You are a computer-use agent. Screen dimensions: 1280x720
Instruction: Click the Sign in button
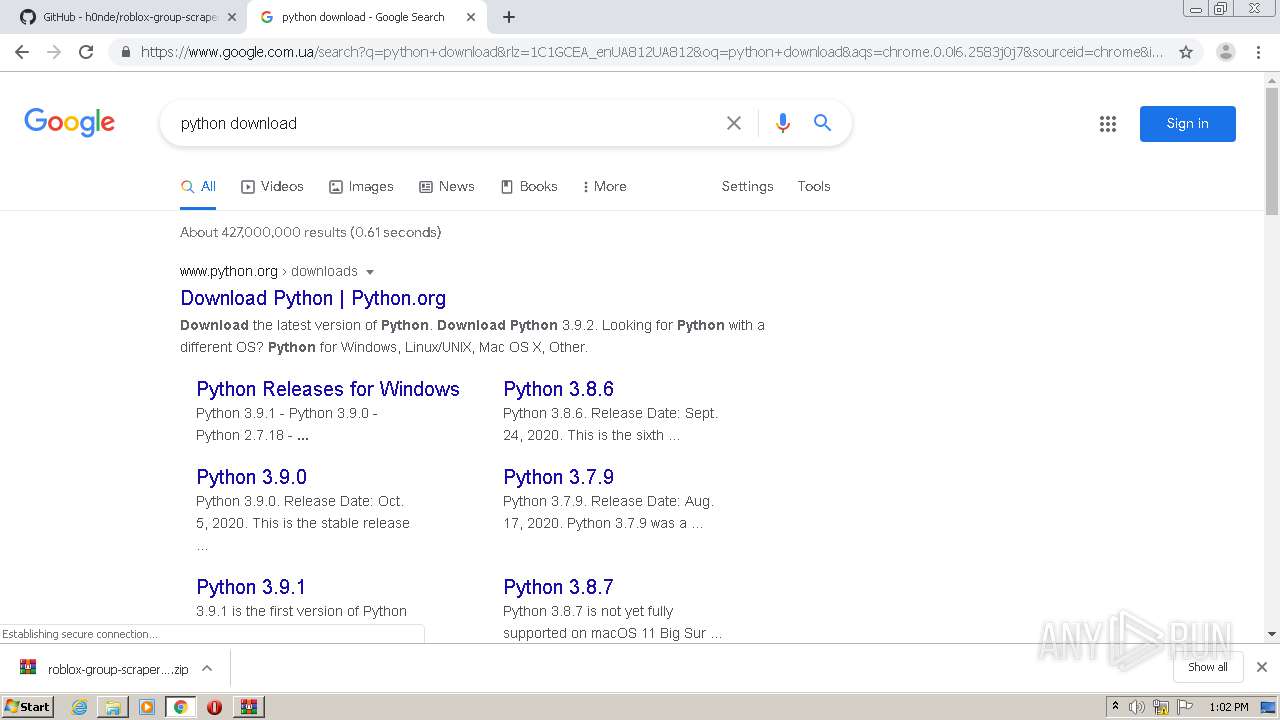[x=1188, y=124]
